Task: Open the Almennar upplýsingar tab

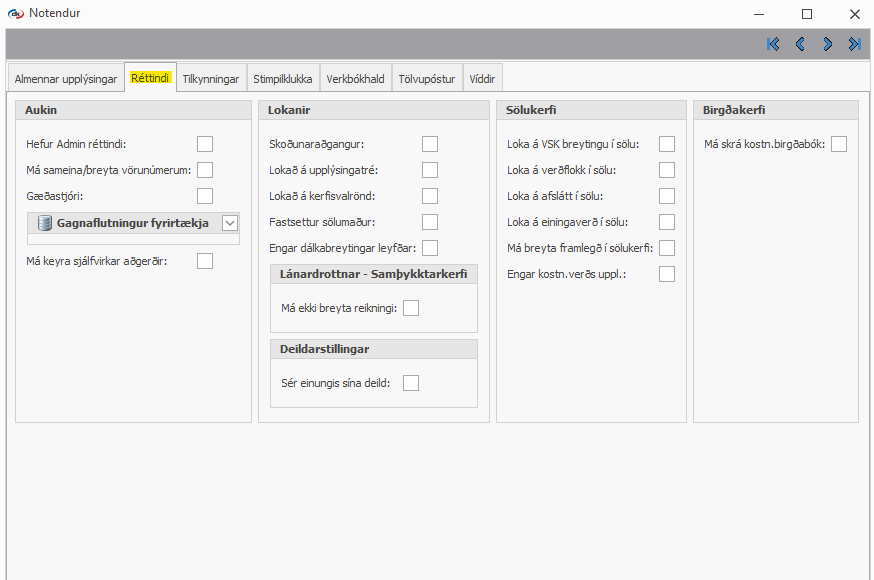Action: (x=66, y=79)
